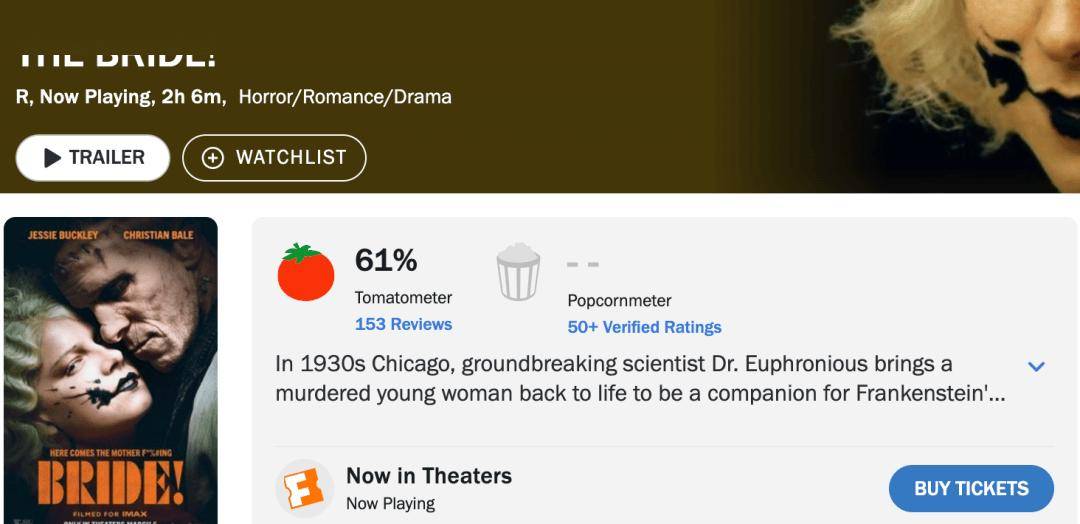This screenshot has height=524, width=1080.
Task: Click the R rating and runtime info
Action: click(x=121, y=97)
